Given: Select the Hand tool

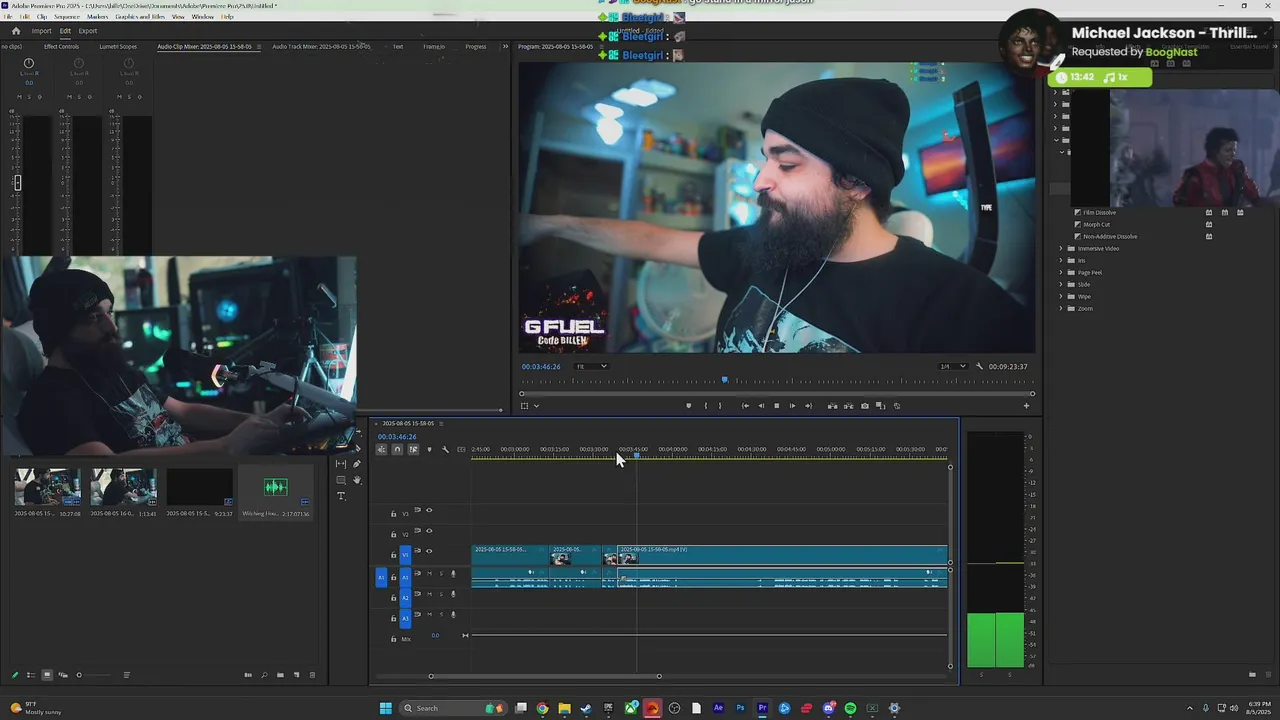Looking at the screenshot, I should (x=357, y=480).
